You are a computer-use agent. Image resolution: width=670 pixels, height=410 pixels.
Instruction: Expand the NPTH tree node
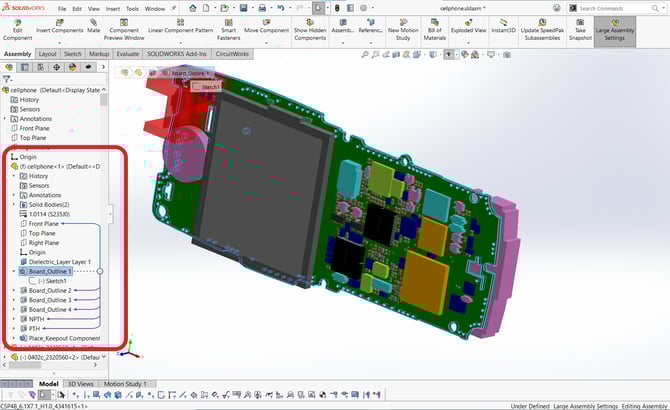click(x=14, y=319)
